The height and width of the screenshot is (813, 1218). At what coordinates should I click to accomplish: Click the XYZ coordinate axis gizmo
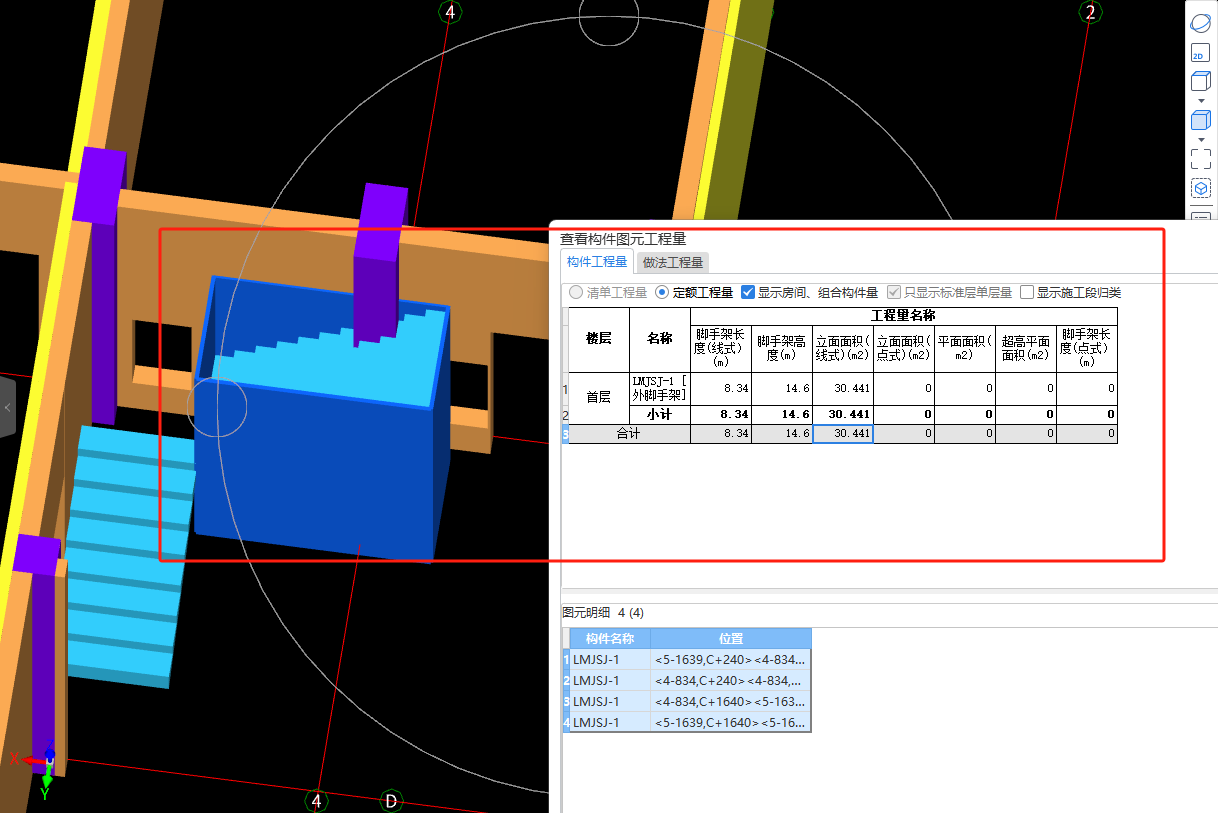[40, 770]
